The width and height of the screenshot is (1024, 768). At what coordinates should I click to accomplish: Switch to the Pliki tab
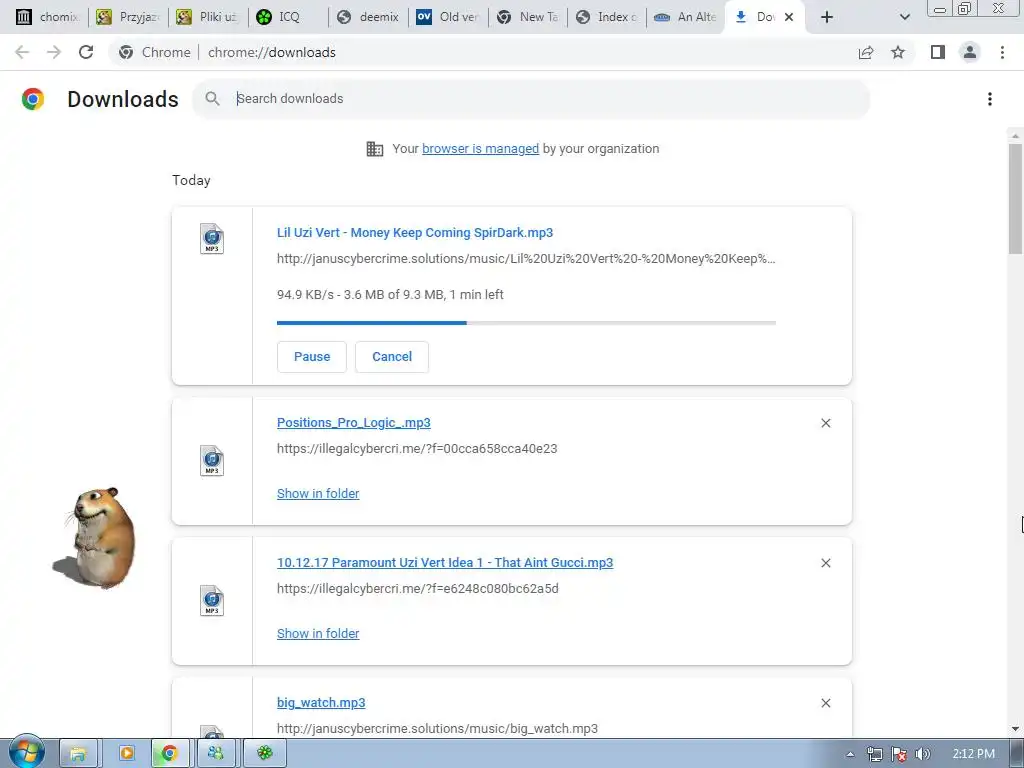point(209,17)
